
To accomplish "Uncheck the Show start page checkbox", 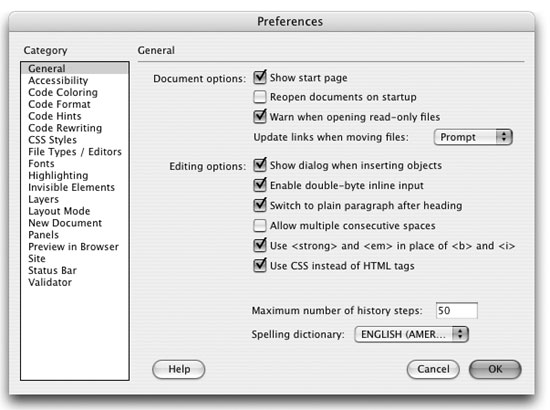I will tap(260, 77).
